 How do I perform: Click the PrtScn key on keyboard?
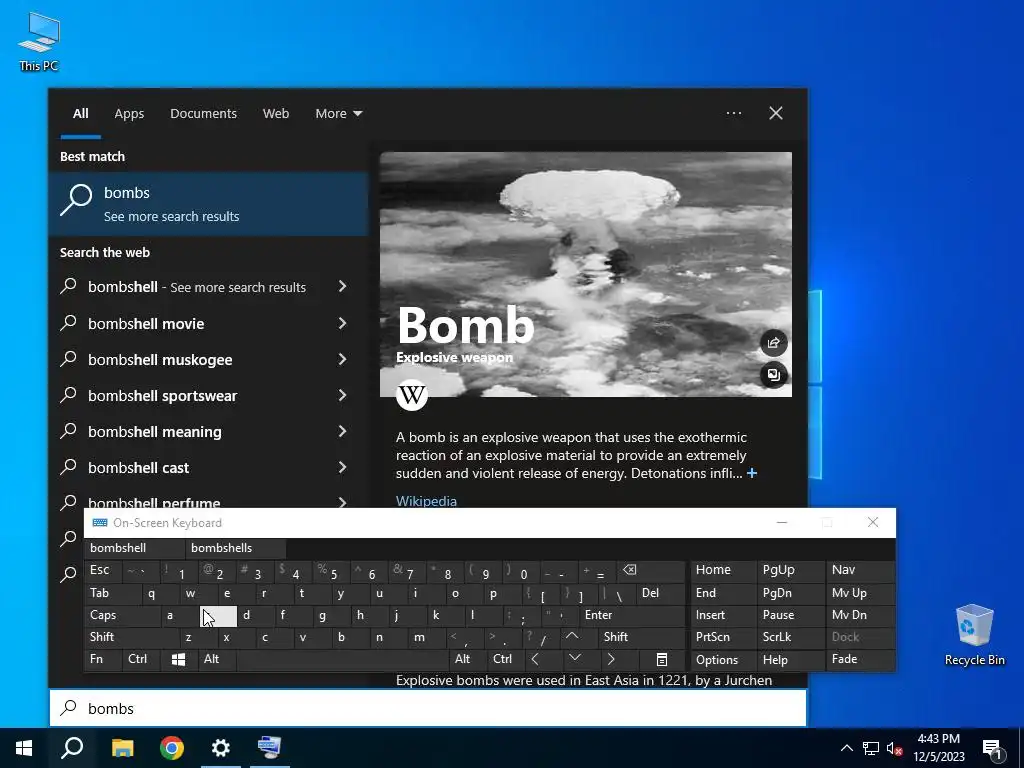723,637
